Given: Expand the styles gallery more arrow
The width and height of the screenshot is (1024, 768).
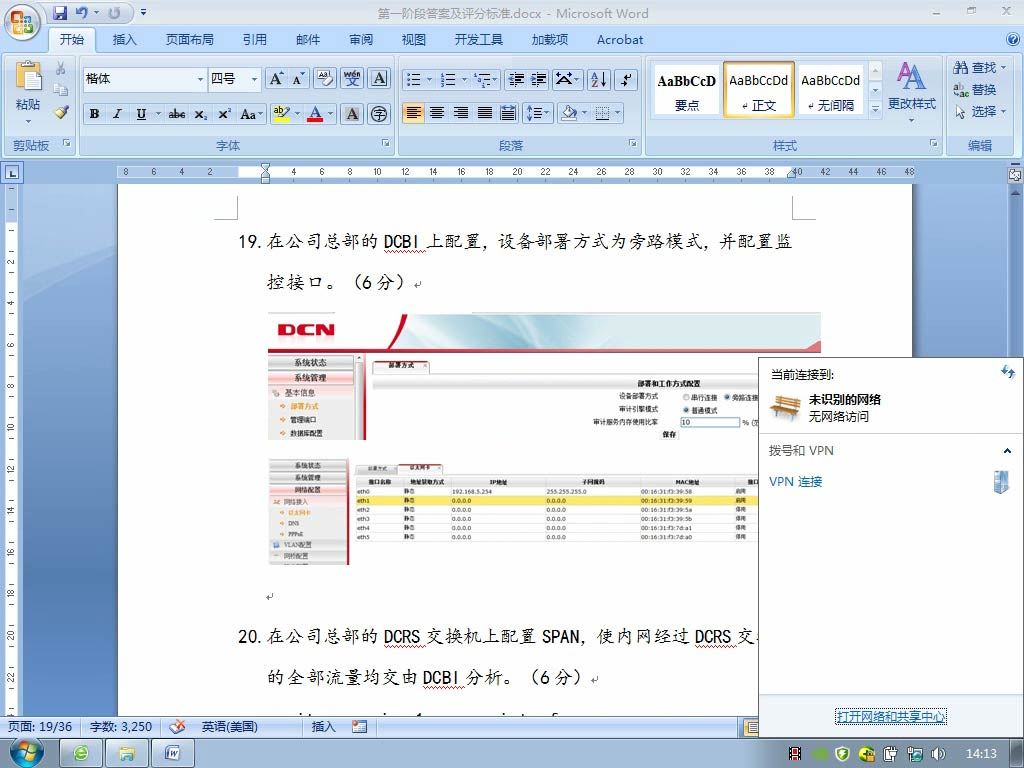Looking at the screenshot, I should click(x=876, y=108).
